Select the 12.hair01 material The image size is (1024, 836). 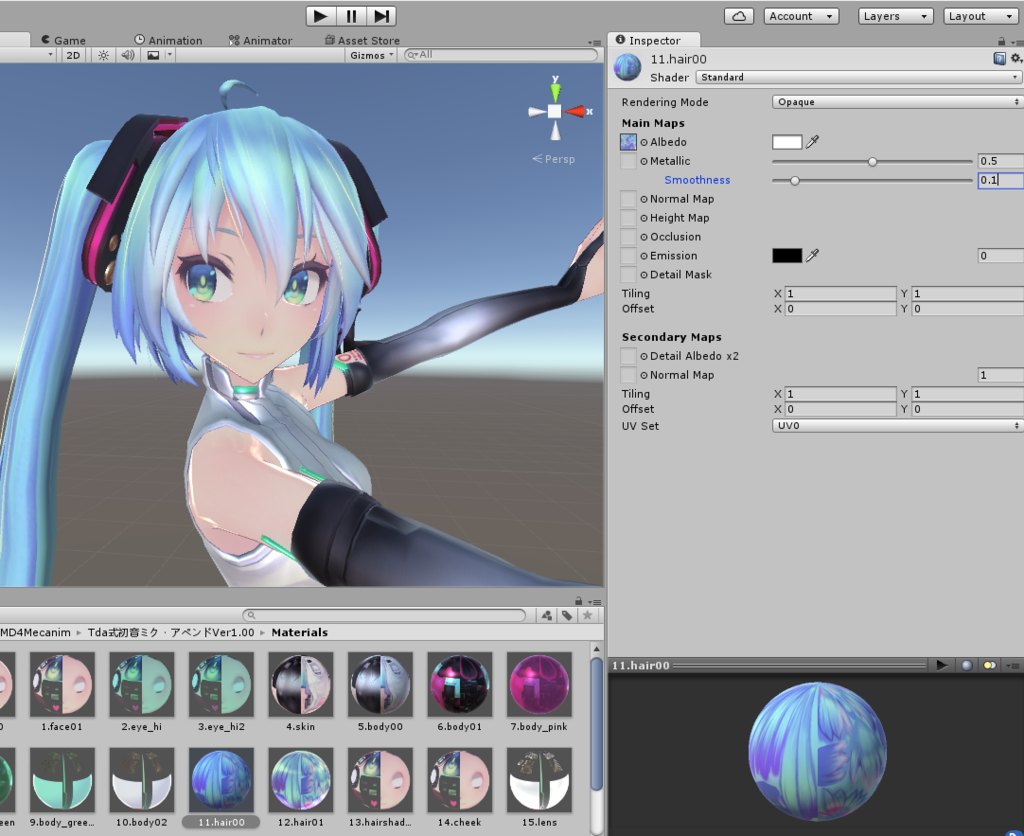(300, 788)
